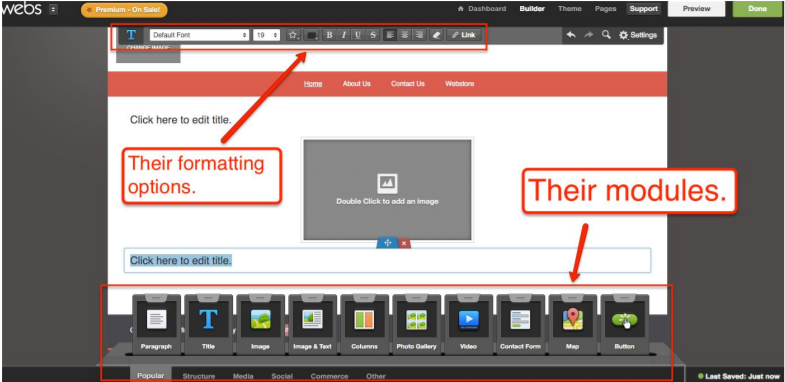Viewport: 785px width, 382px height.
Task: Align text left
Action: point(390,35)
